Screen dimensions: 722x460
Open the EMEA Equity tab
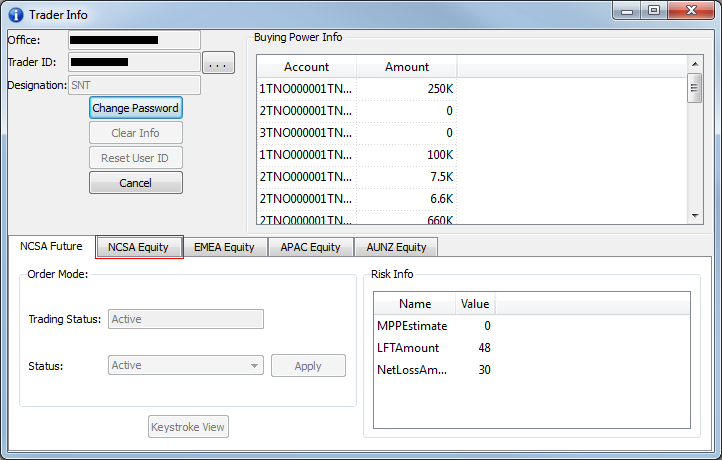tap(224, 247)
